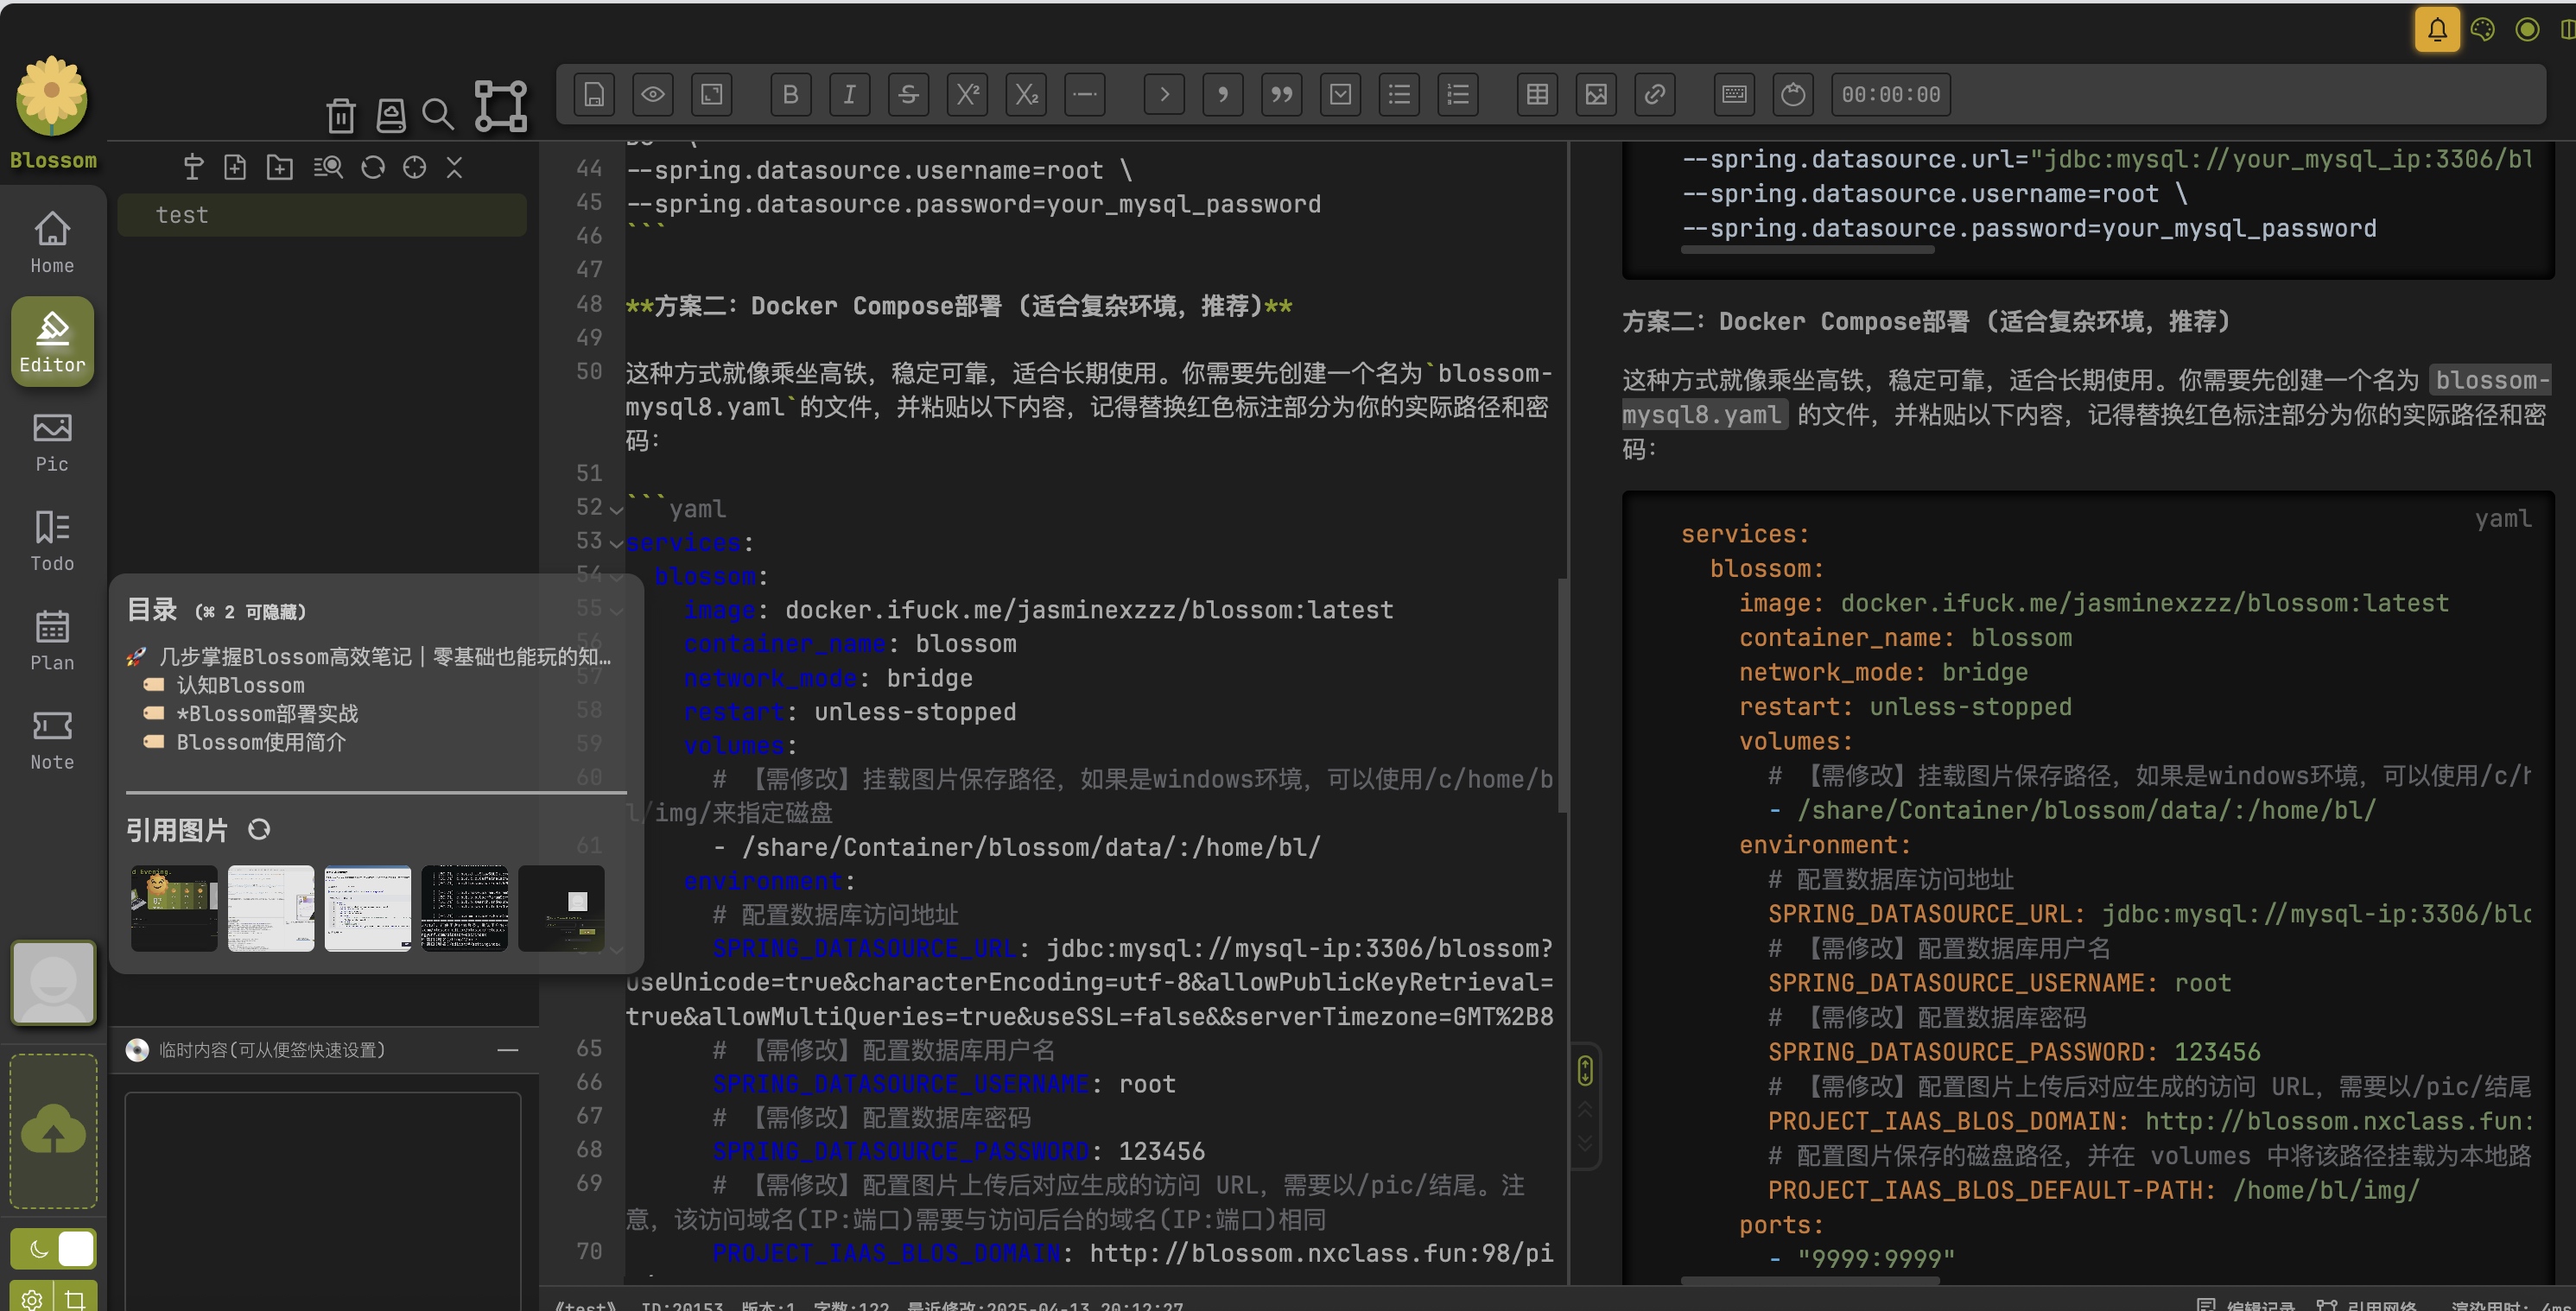Viewport: 2576px width, 1311px height.
Task: Apply italic formatting with the I button
Action: point(849,94)
